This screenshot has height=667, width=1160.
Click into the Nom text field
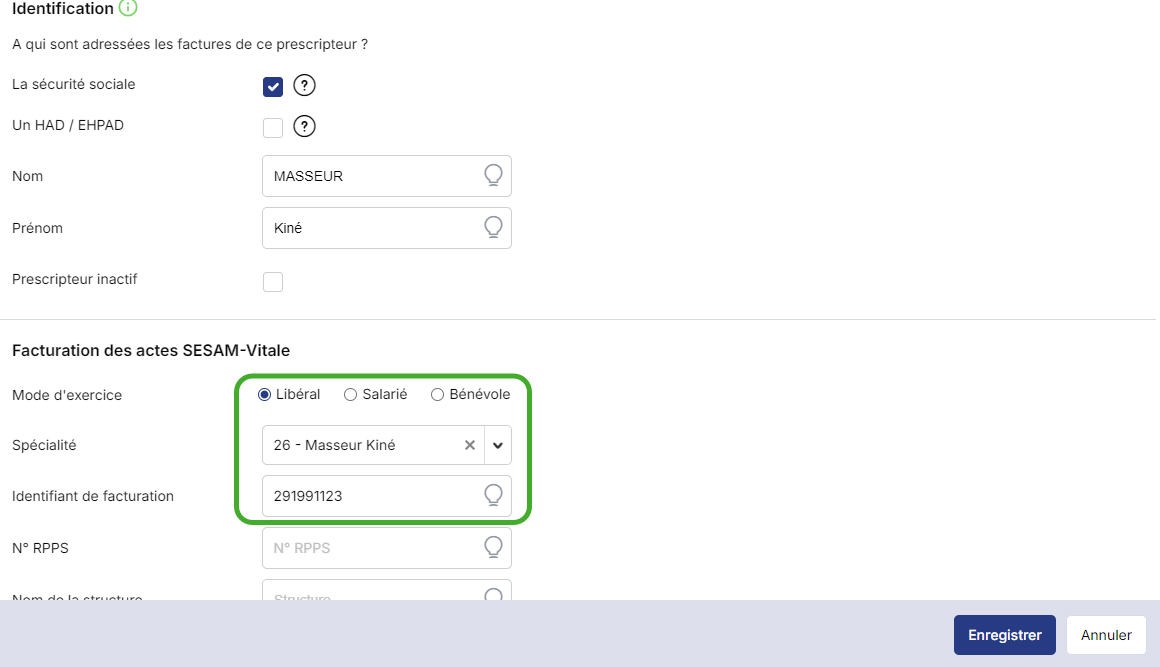(370, 176)
